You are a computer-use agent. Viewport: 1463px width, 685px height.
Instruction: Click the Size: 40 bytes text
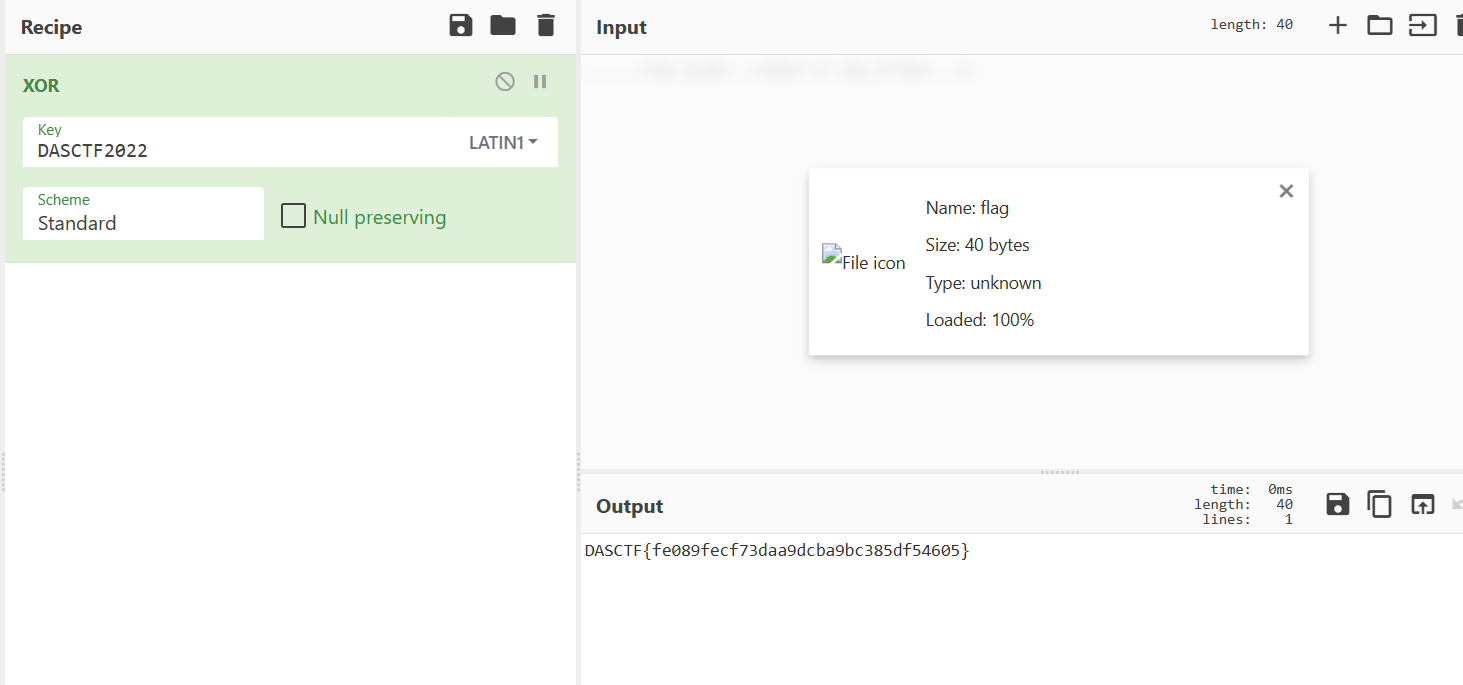(977, 245)
